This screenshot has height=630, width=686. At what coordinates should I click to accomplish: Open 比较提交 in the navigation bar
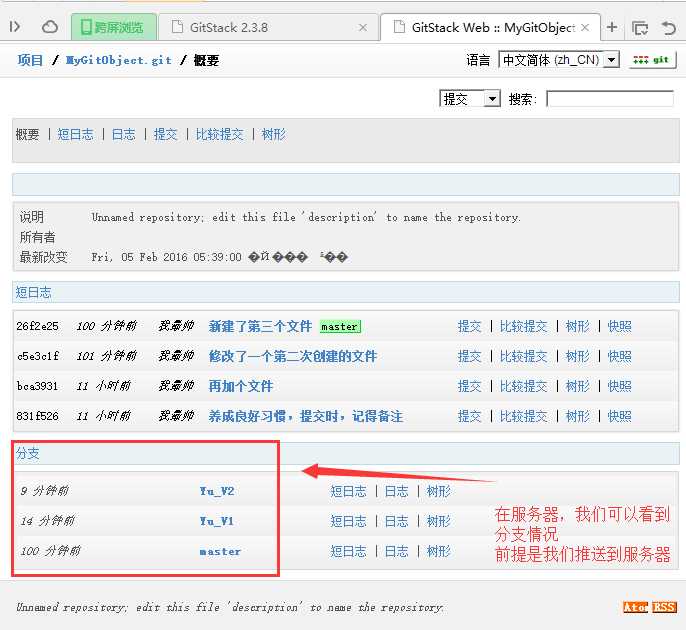pyautogui.click(x=220, y=134)
